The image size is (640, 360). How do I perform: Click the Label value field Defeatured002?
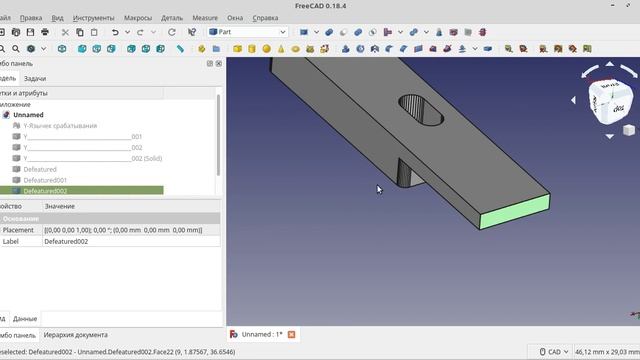(x=131, y=241)
